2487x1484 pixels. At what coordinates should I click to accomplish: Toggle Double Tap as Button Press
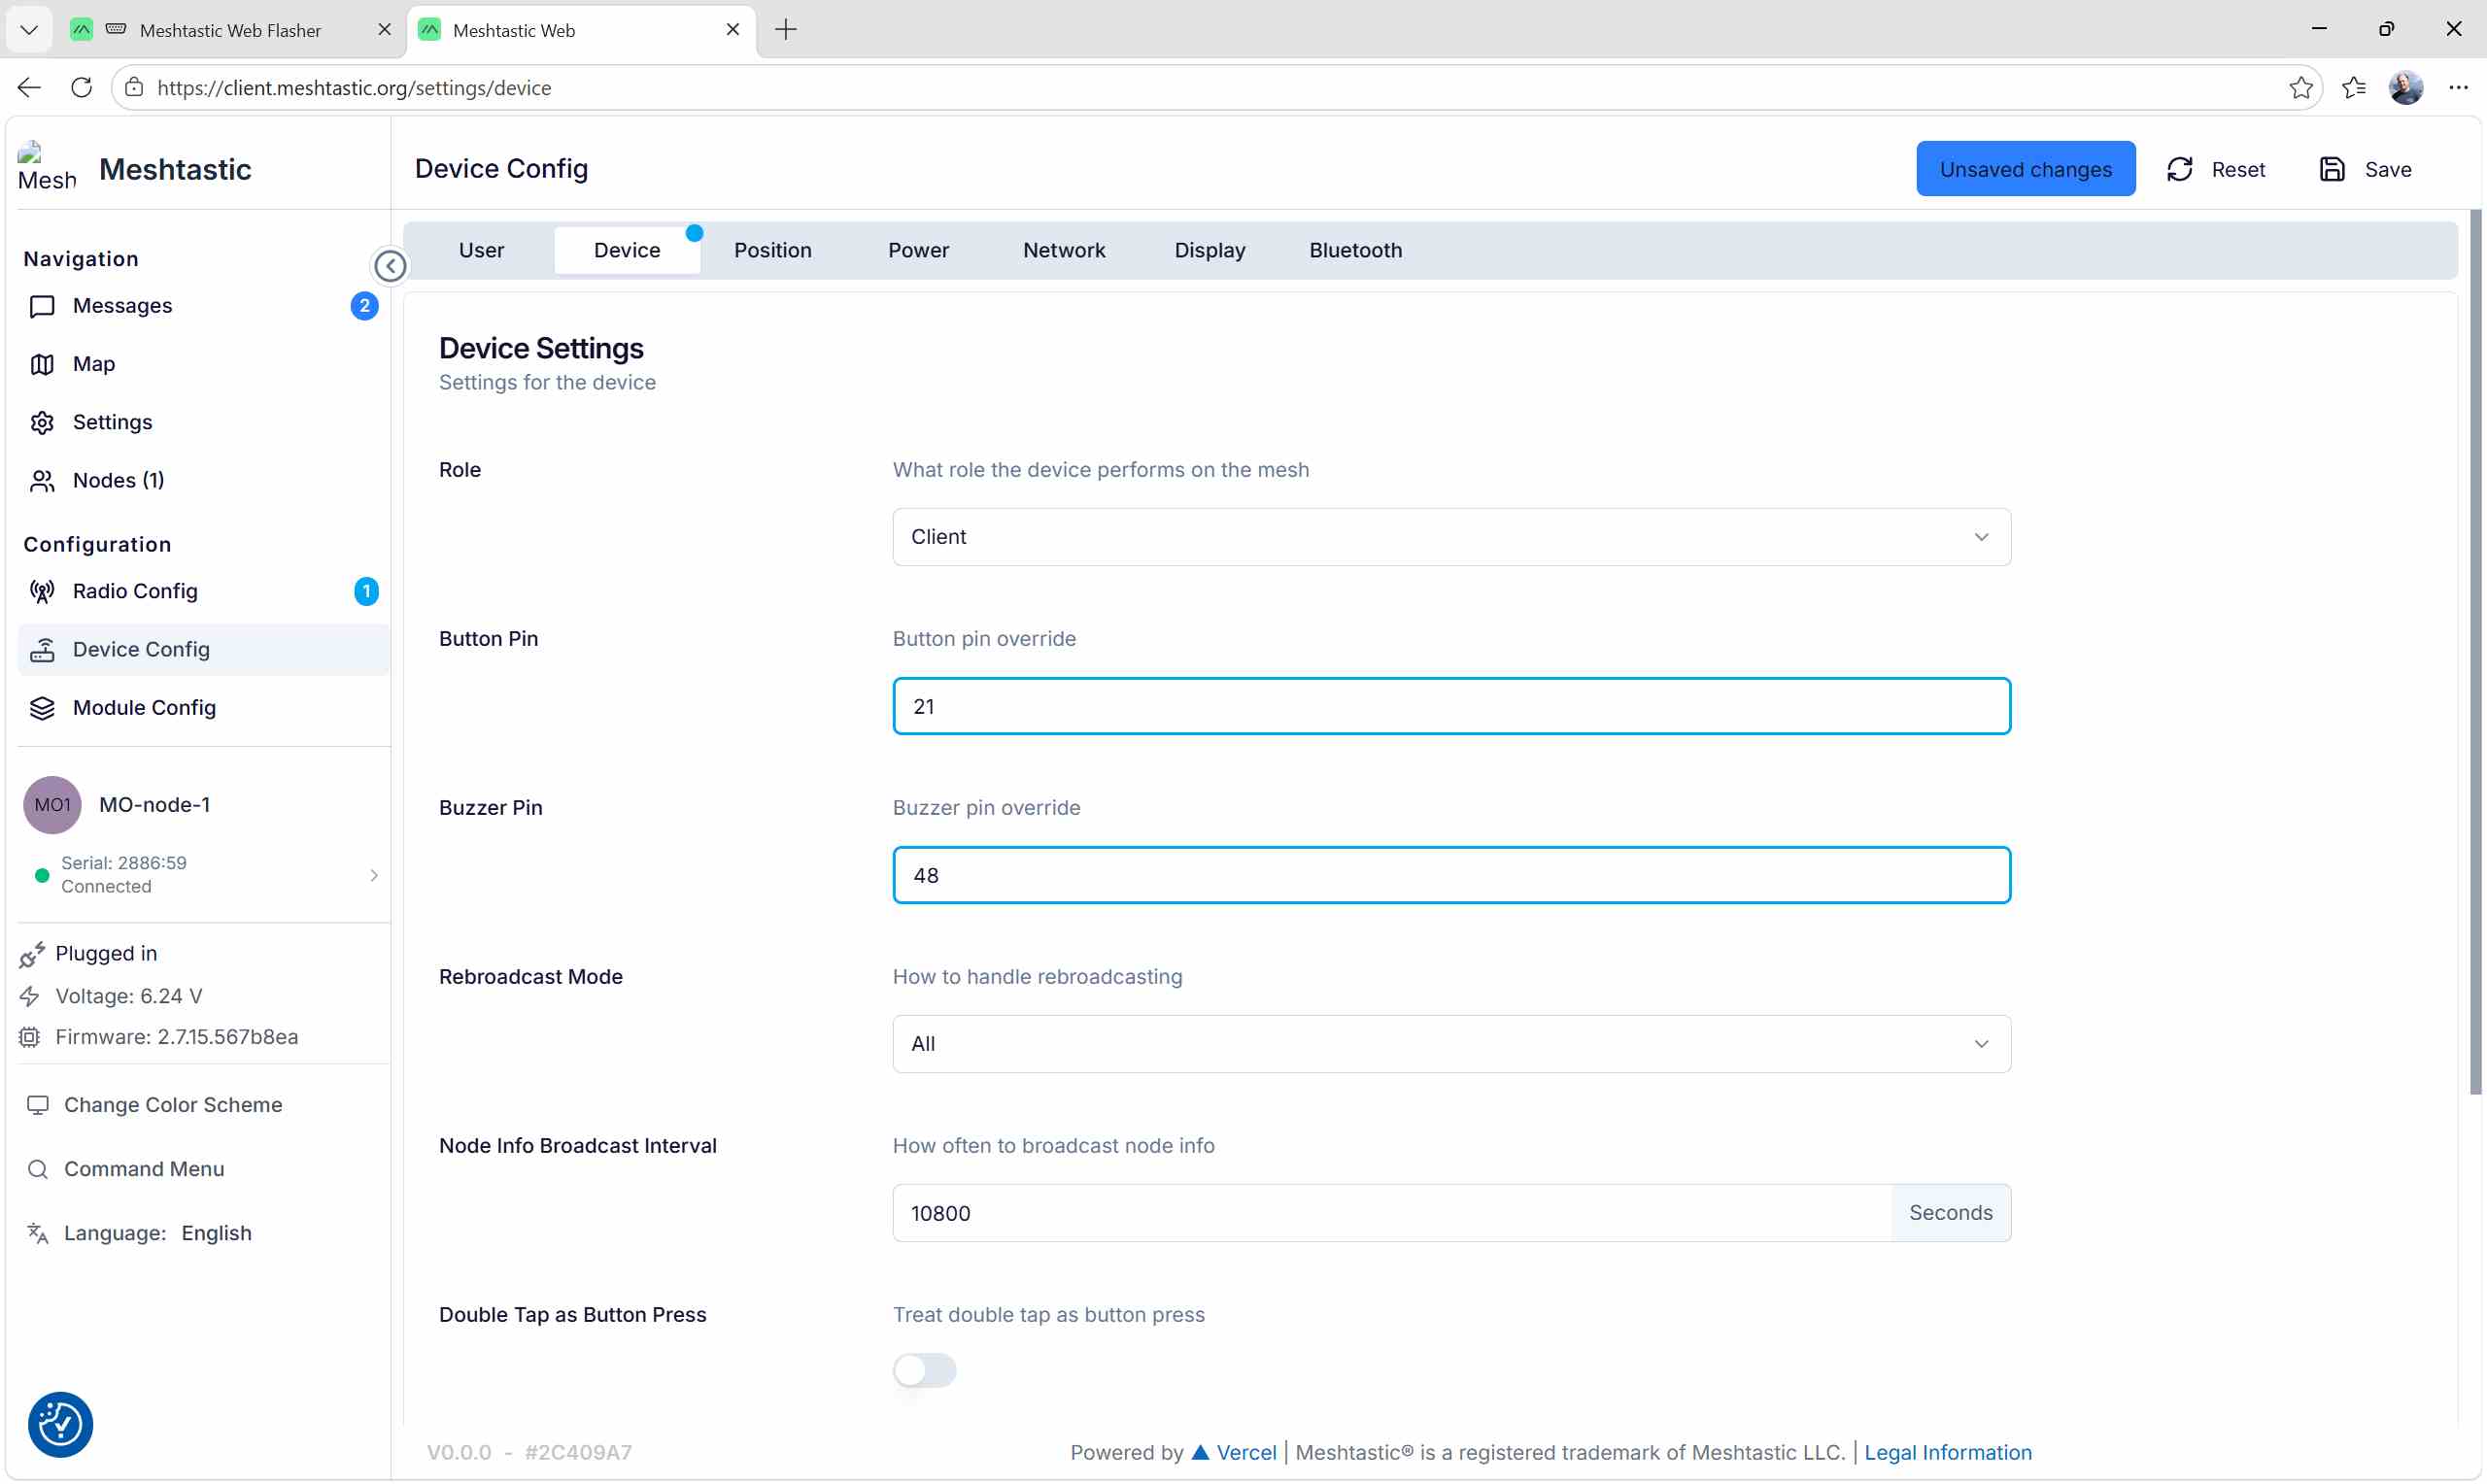924,1370
